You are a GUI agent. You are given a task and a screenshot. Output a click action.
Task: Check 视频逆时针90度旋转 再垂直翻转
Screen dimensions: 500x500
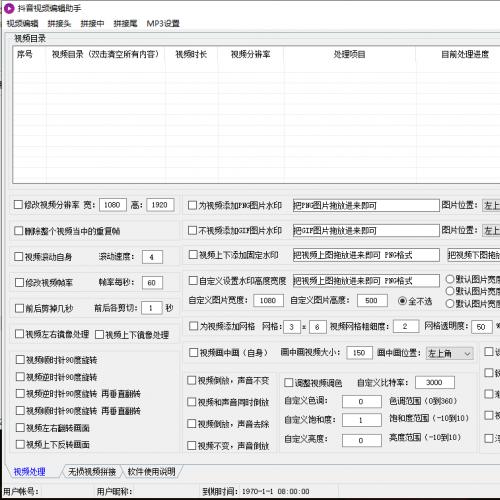(x=20, y=394)
